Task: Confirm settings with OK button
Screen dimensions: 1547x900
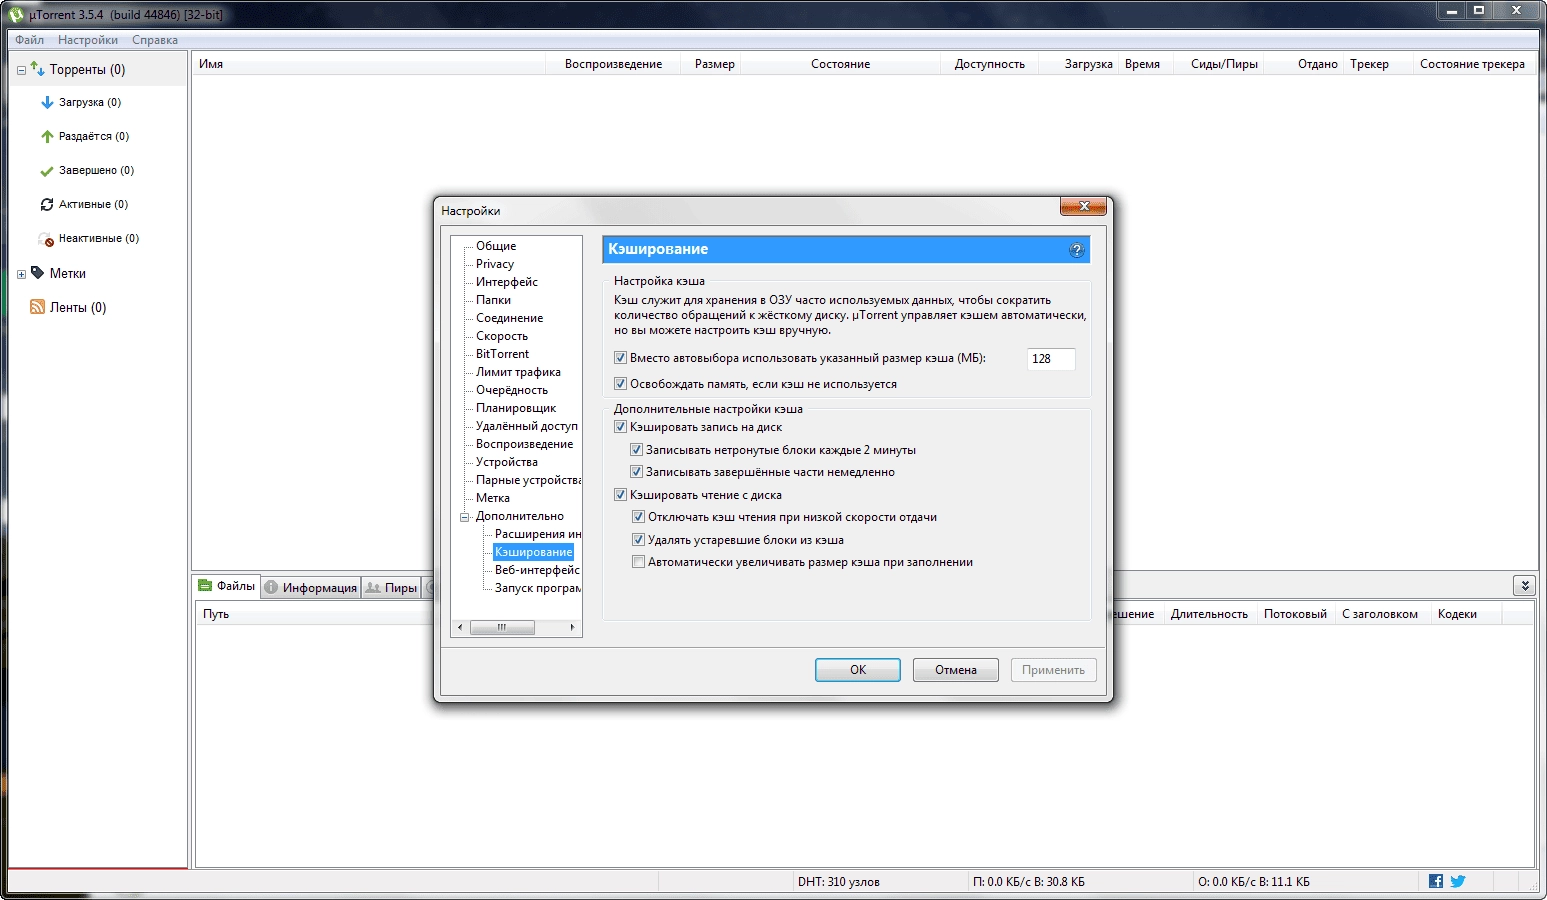Action: click(858, 670)
